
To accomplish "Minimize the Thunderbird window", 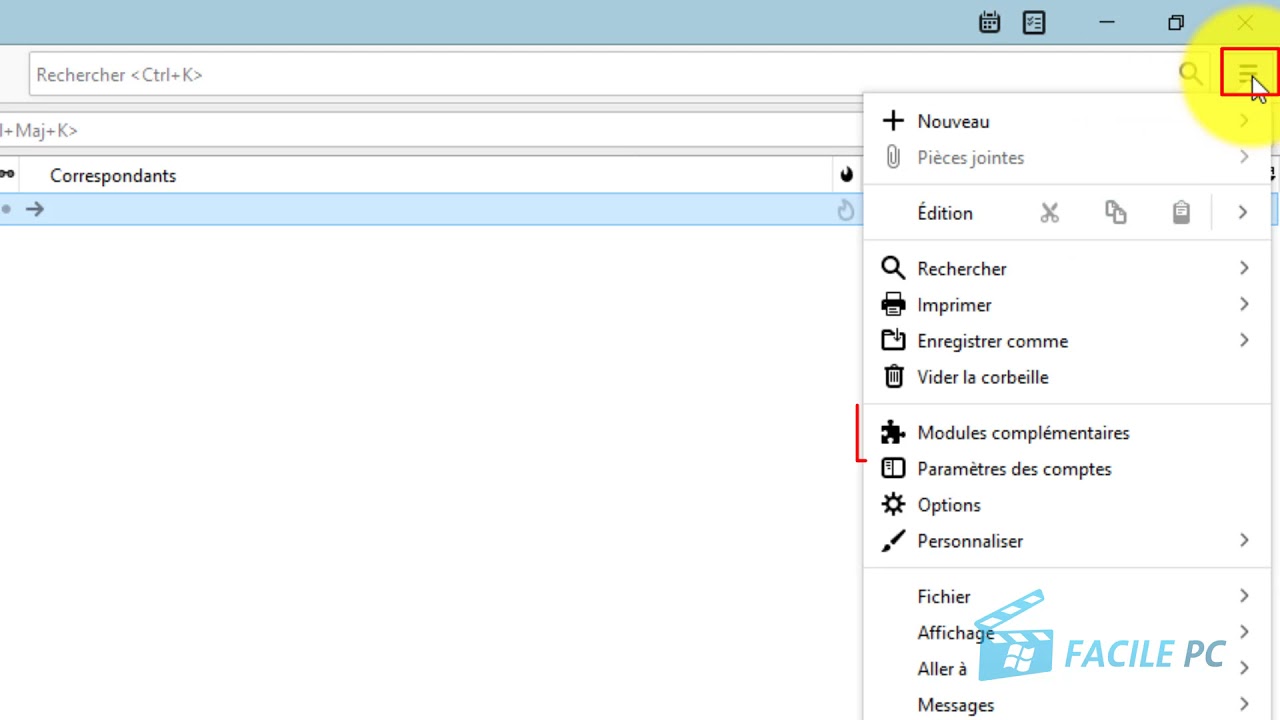I will pyautogui.click(x=1107, y=22).
